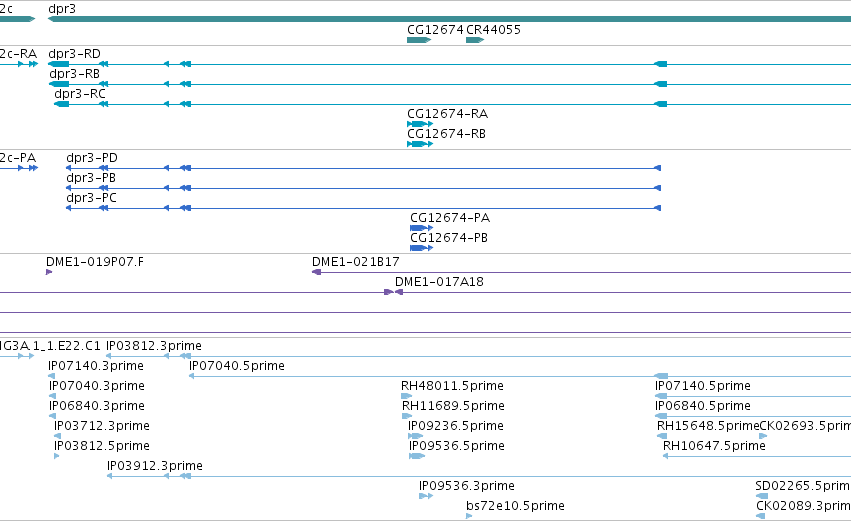This screenshot has width=851, height=521.
Task: Select the dpr3 gene label
Action: 62,9
